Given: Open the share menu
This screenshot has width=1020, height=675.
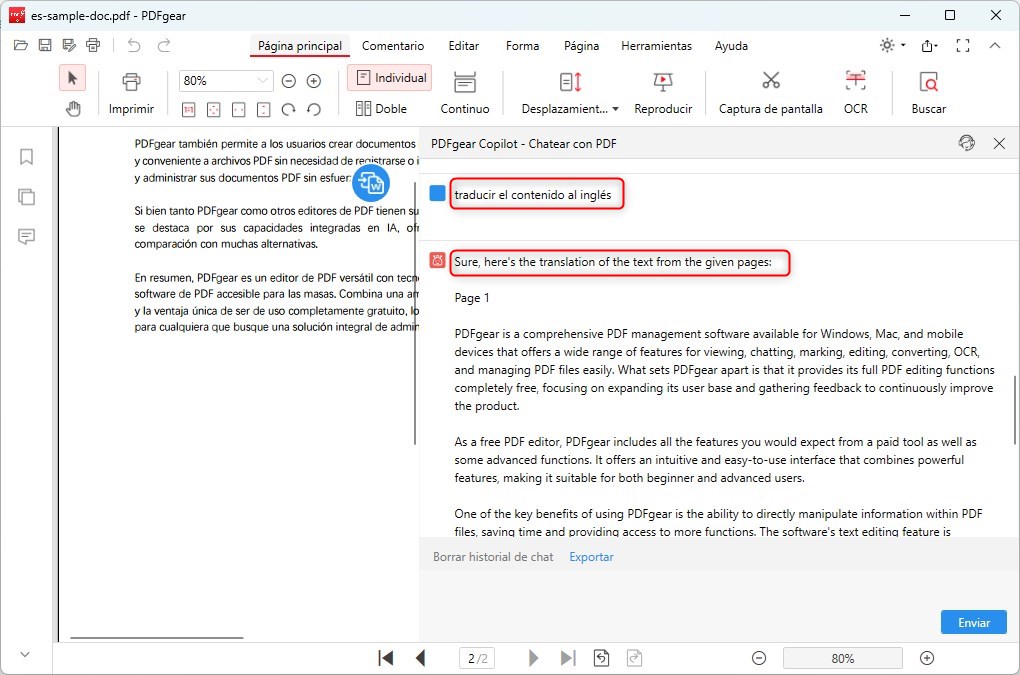Looking at the screenshot, I should [x=929, y=46].
